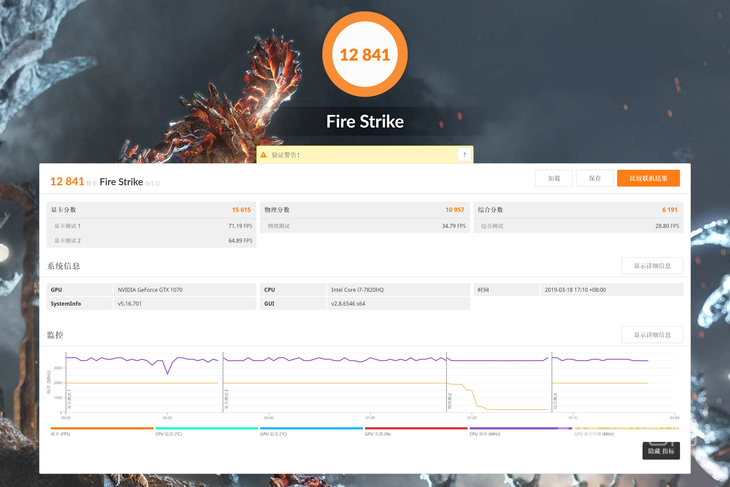Toggle the orange 帧率 (FPS) legend

101,431
